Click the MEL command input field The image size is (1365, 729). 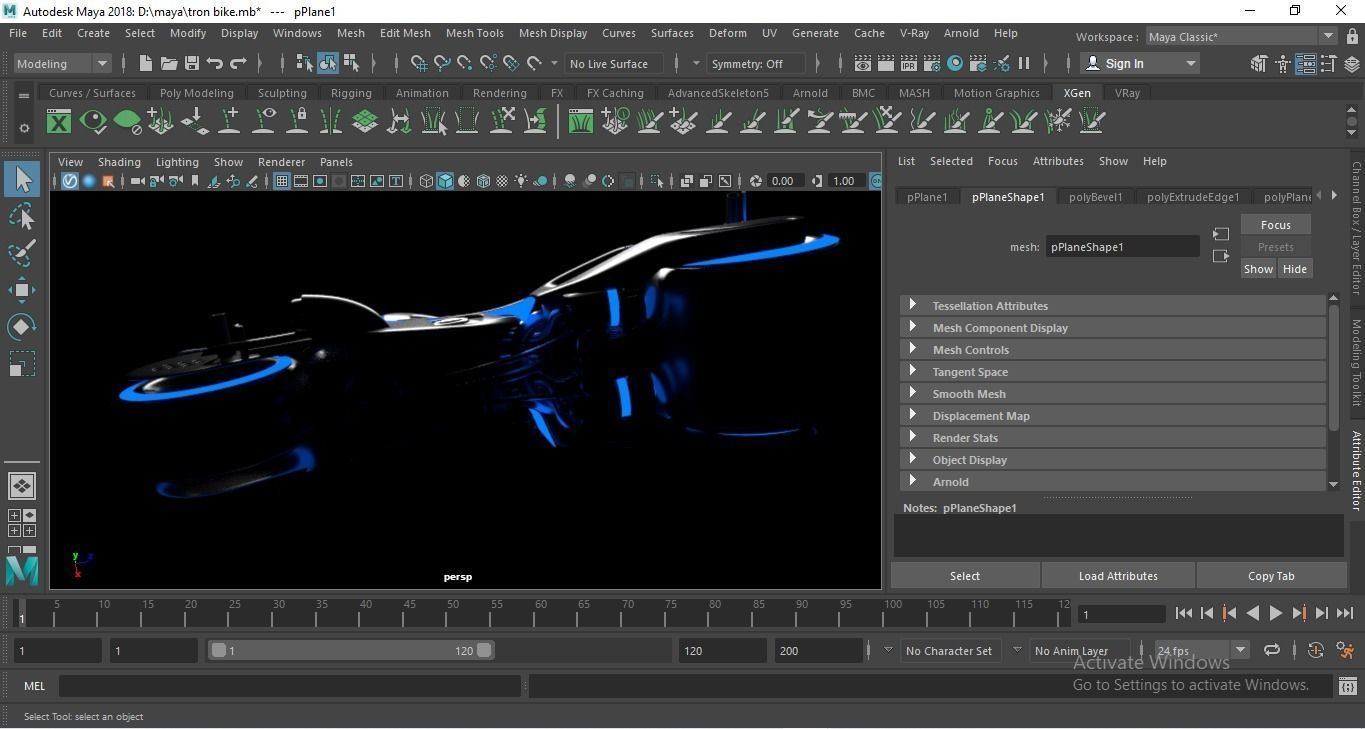pos(290,686)
